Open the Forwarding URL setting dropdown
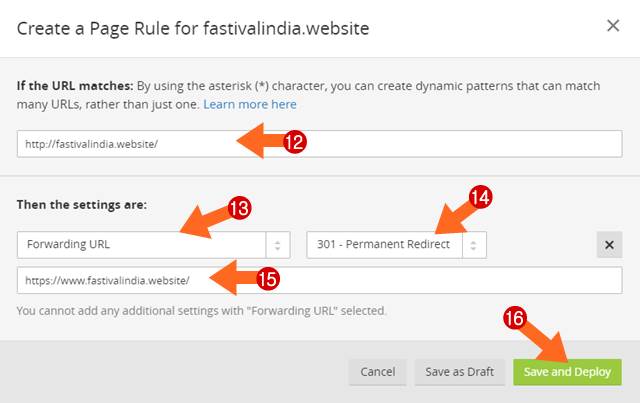640x403 pixels. (142, 245)
